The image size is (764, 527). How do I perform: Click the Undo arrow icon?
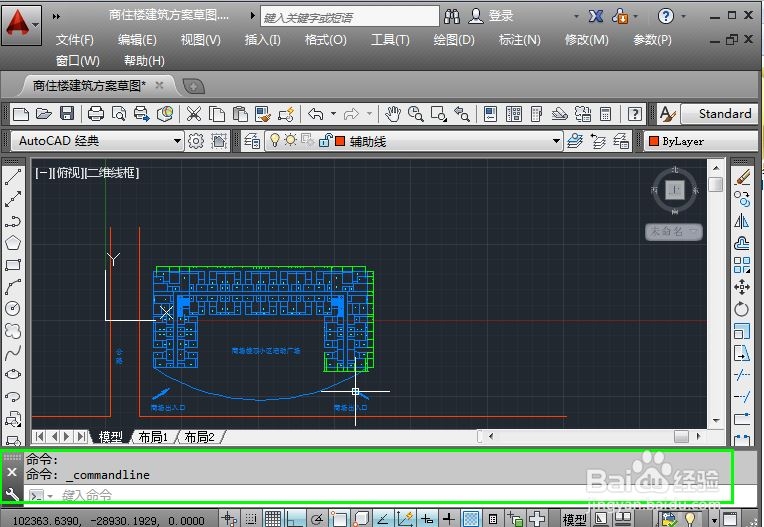coord(316,114)
